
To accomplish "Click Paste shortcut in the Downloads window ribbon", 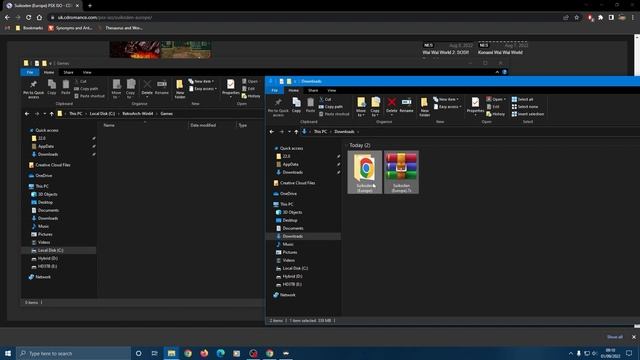I will coord(334,114).
